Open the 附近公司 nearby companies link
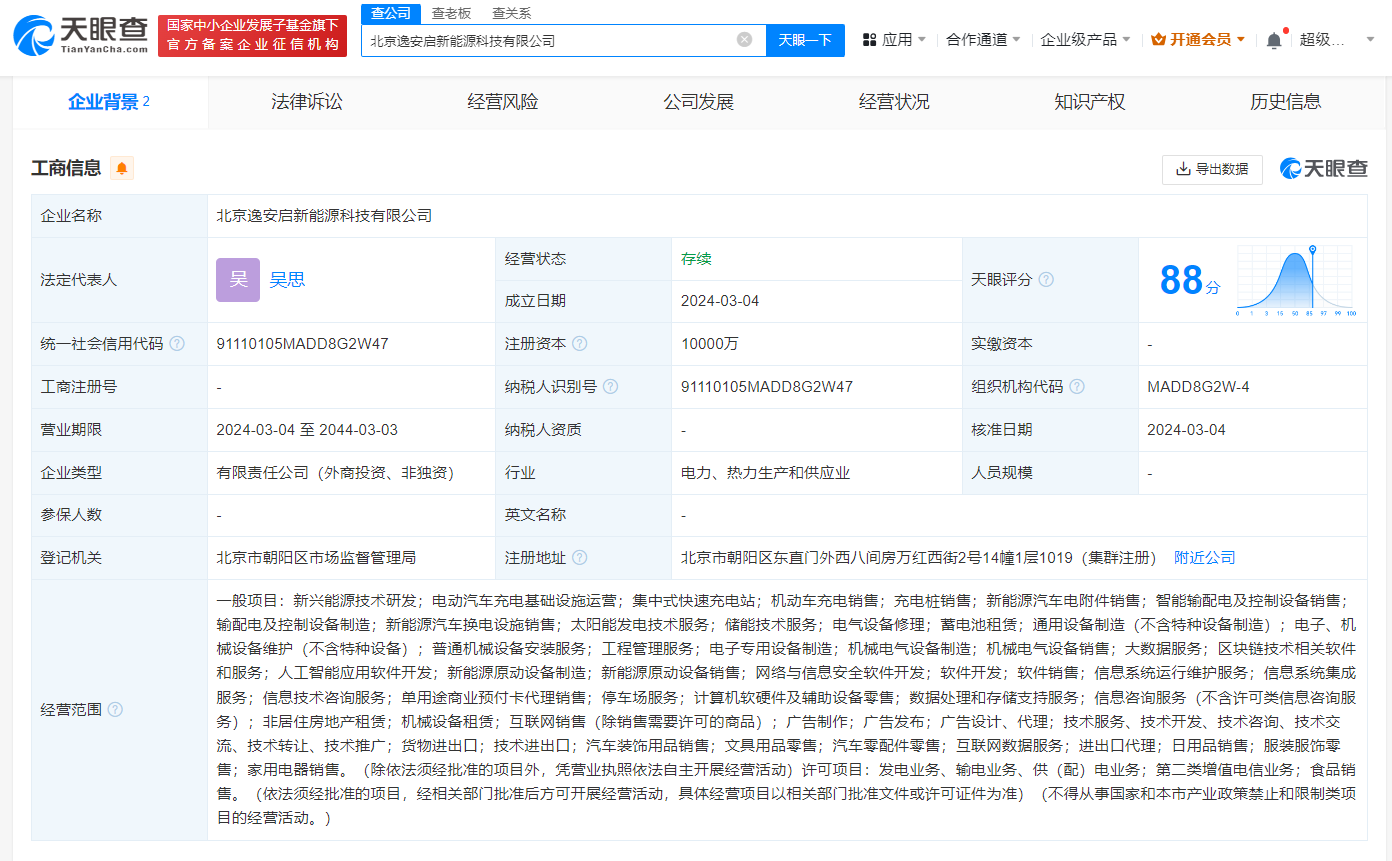This screenshot has width=1392, height=861. 1204,558
